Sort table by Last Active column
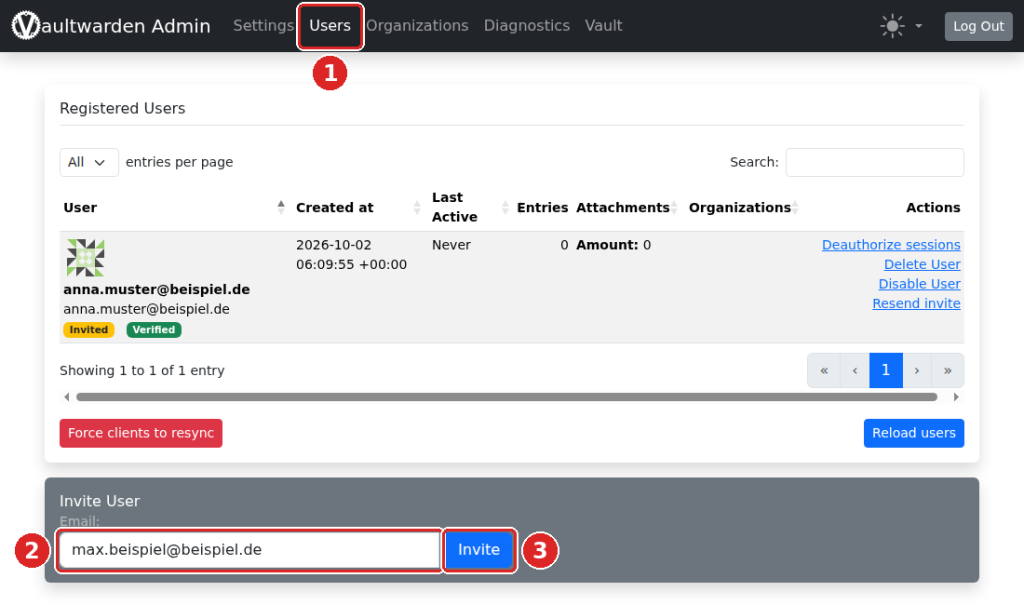This screenshot has height=605, width=1024. pos(470,207)
